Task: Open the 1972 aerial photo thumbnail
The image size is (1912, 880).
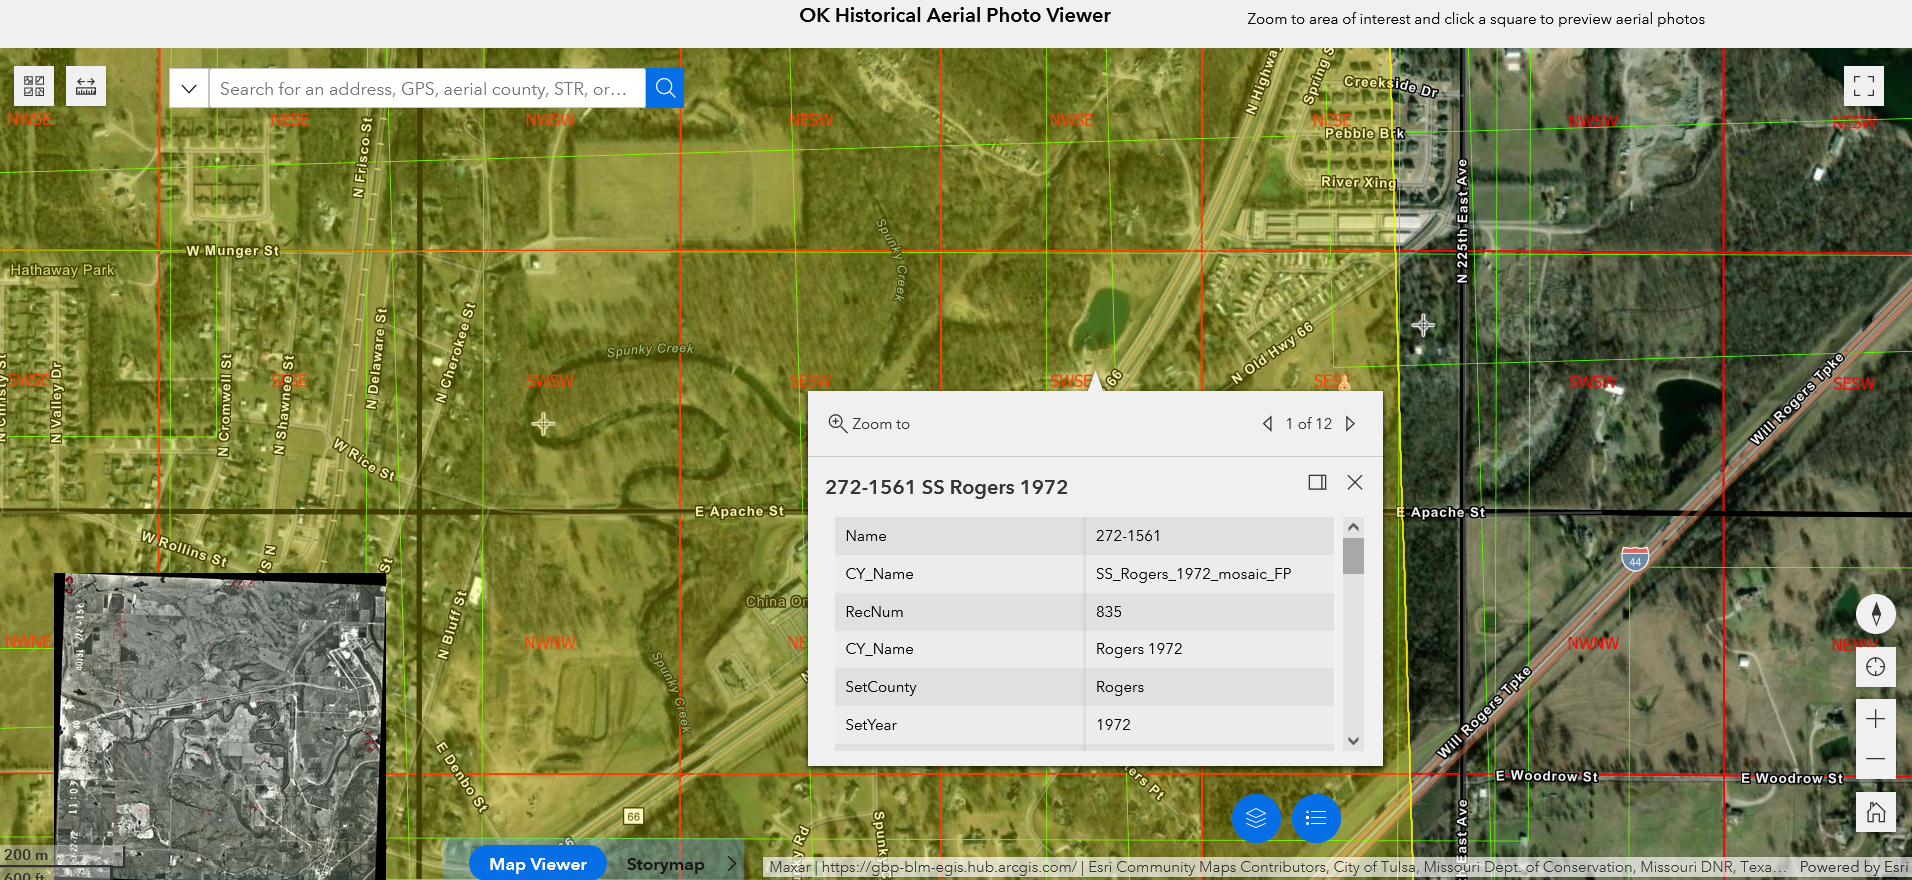Action: tap(220, 726)
